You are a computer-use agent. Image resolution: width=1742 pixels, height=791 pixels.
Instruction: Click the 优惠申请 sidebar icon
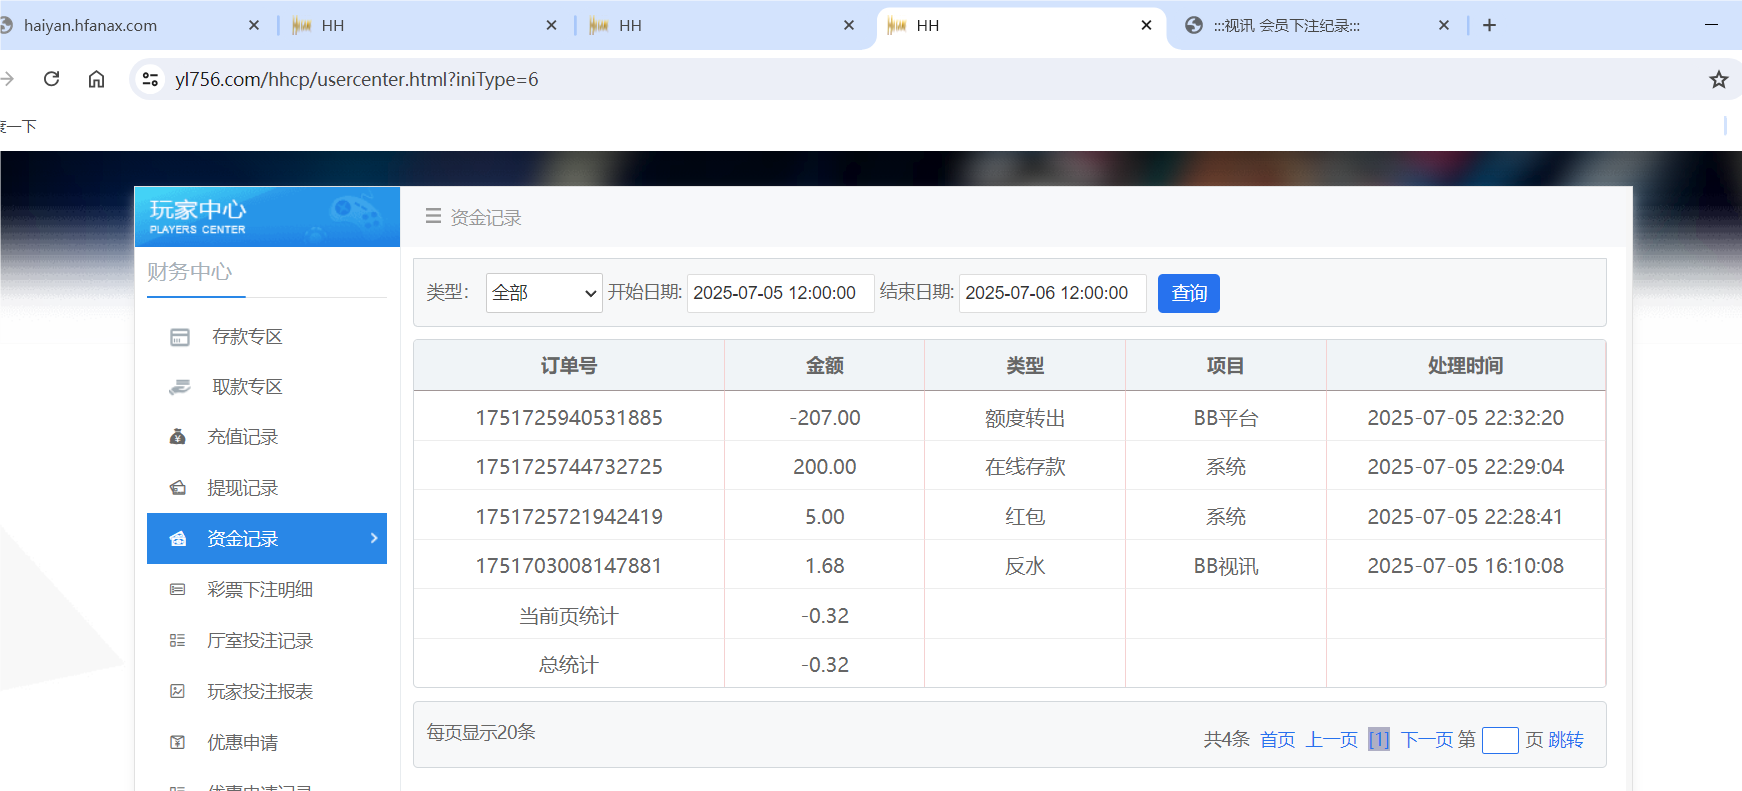(x=178, y=743)
